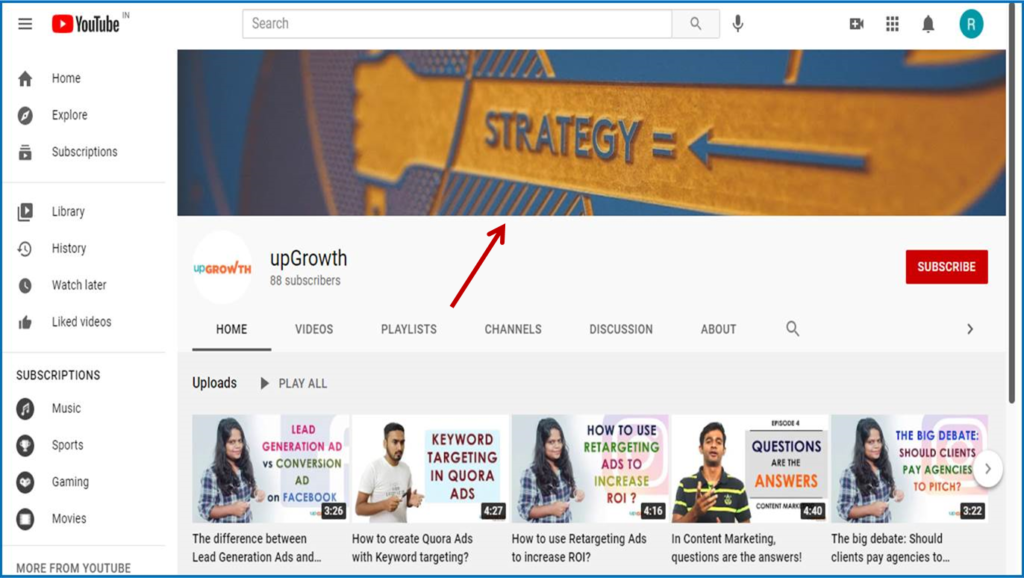The height and width of the screenshot is (578, 1024).
Task: Click the Music subscription icon
Action: tap(25, 409)
